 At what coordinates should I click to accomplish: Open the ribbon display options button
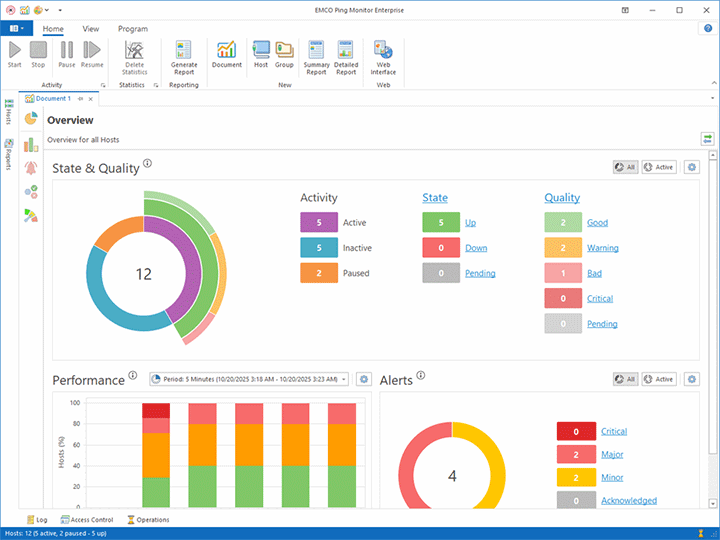625,10
